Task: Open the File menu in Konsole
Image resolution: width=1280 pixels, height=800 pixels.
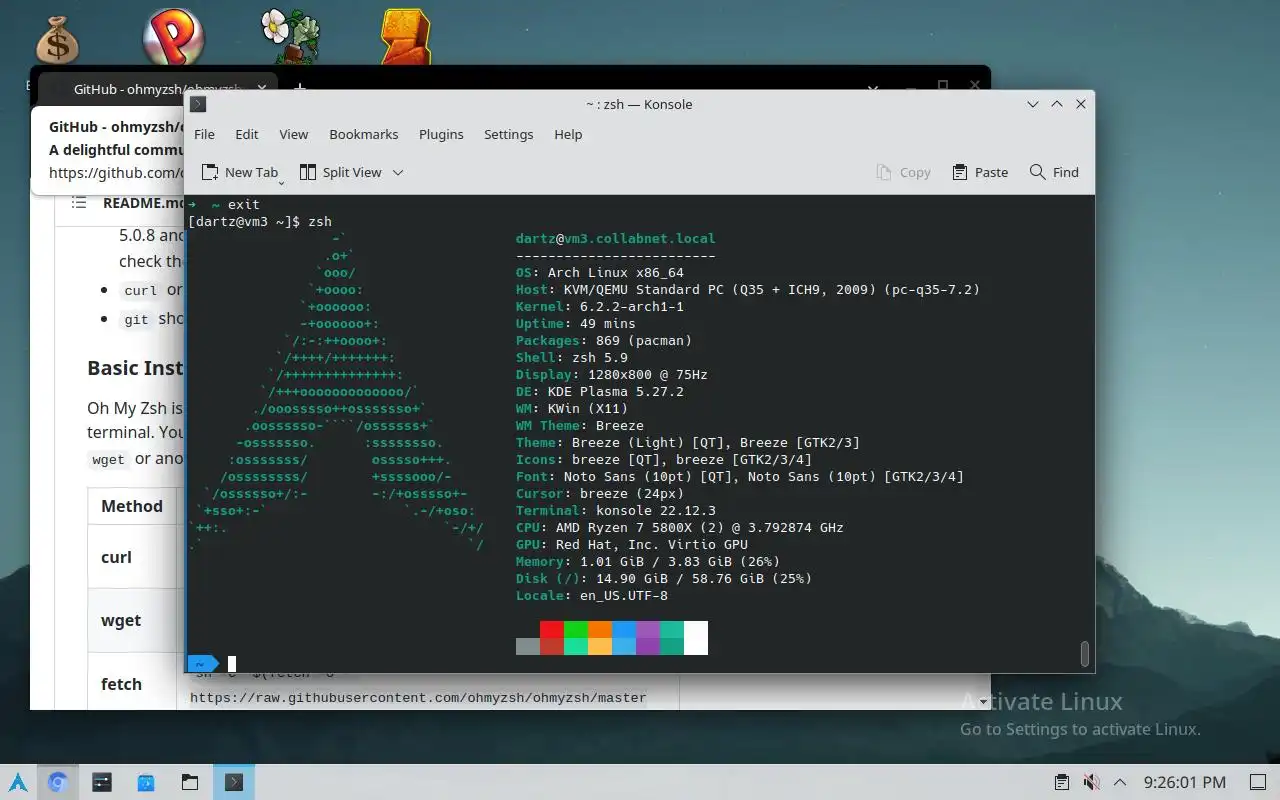Action: pyautogui.click(x=204, y=134)
